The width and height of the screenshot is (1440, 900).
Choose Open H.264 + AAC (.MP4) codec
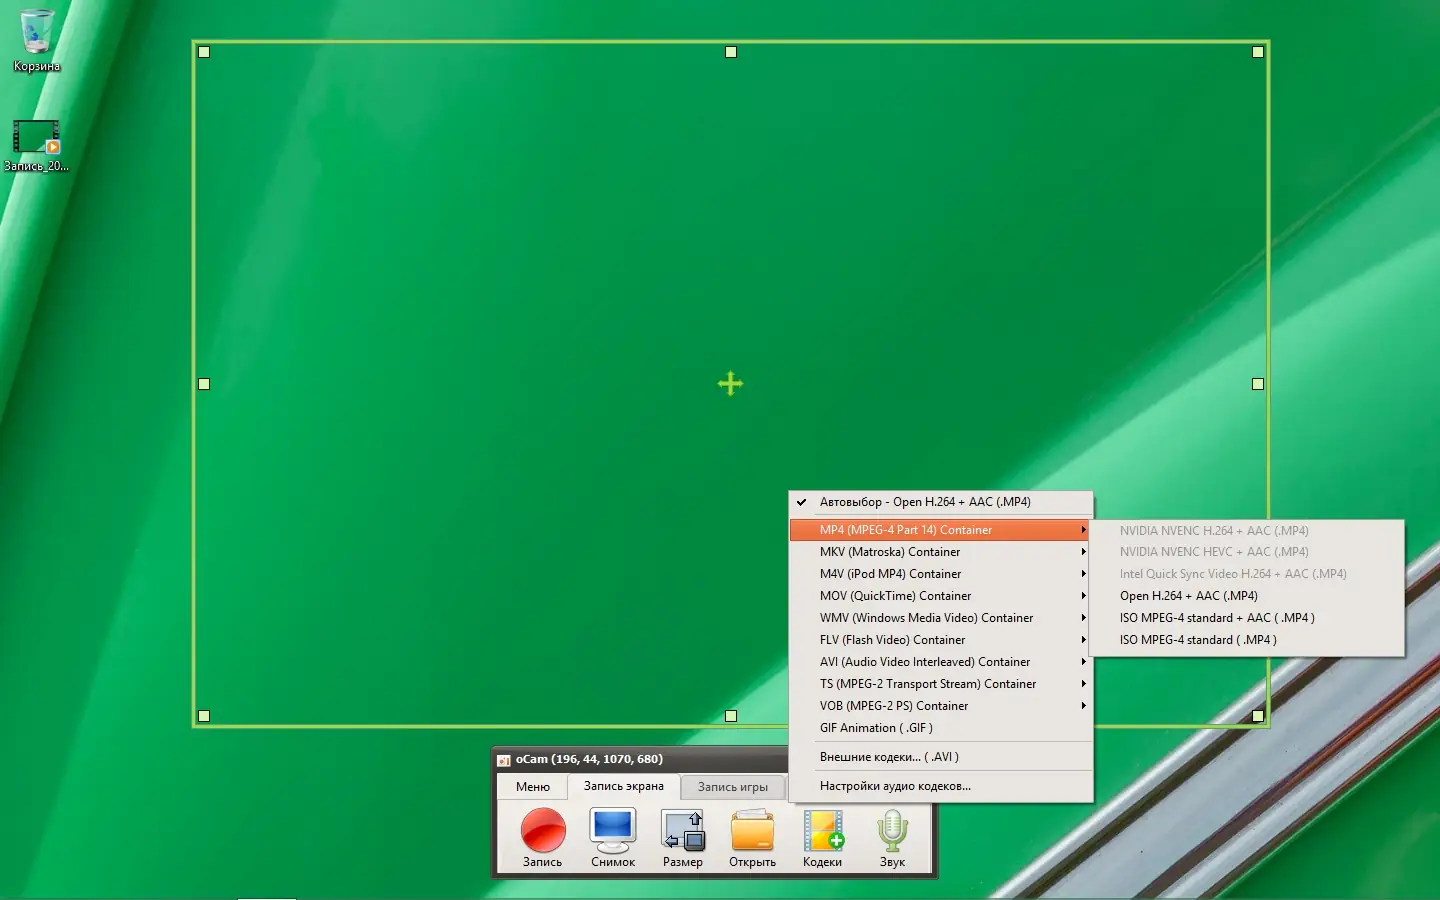point(1247,596)
